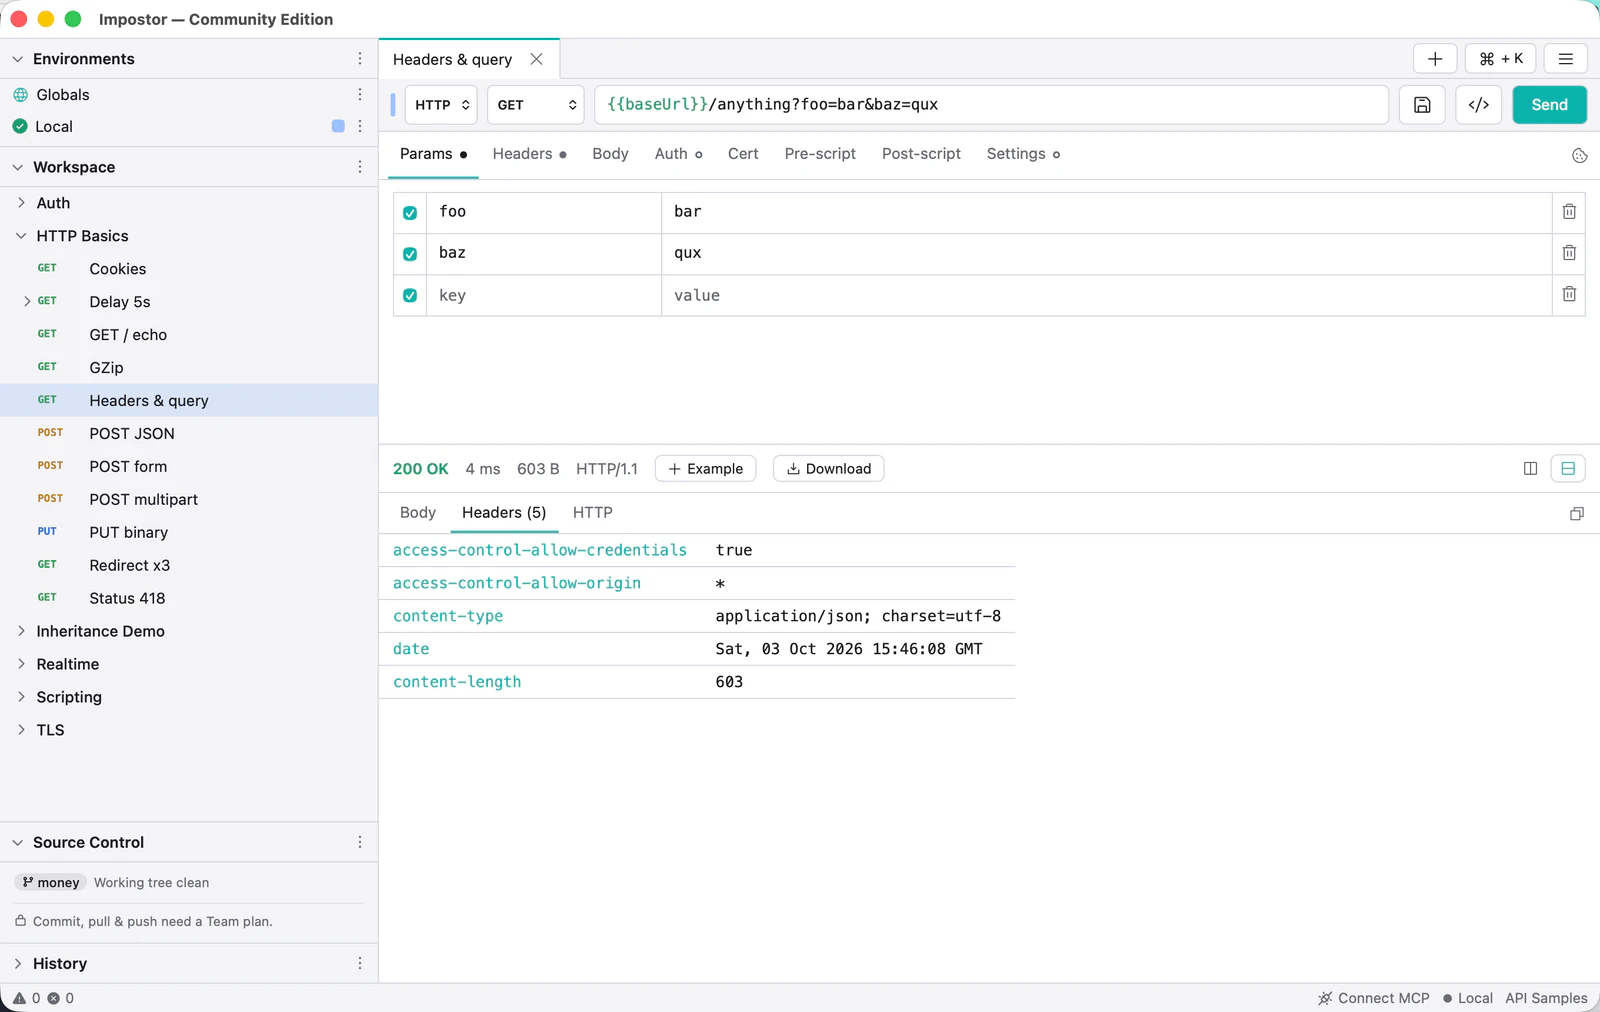Viewport: 1600px width, 1012px height.
Task: Download the response
Action: pos(828,468)
